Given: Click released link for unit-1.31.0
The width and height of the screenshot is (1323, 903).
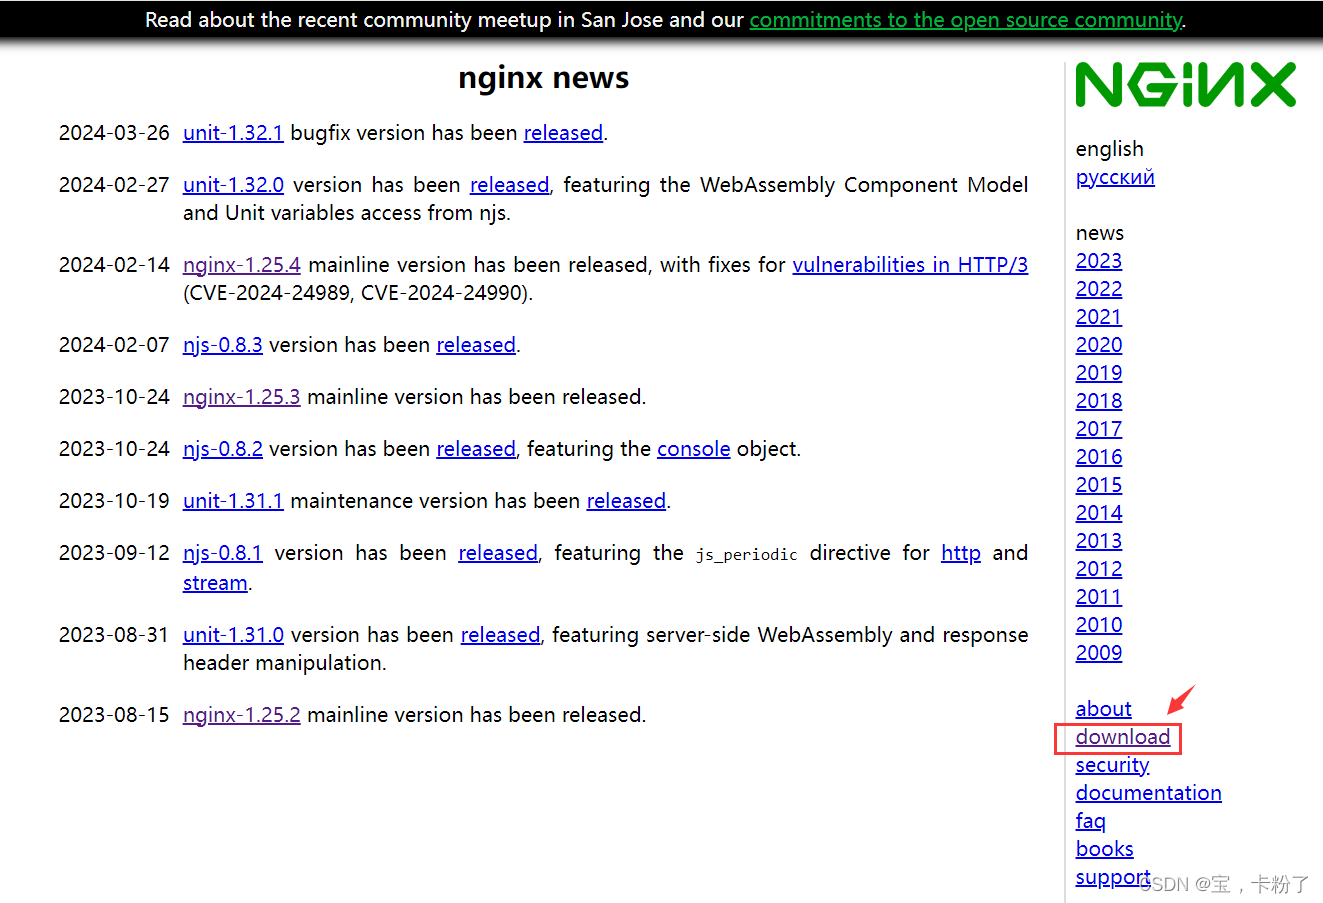Looking at the screenshot, I should 500,635.
